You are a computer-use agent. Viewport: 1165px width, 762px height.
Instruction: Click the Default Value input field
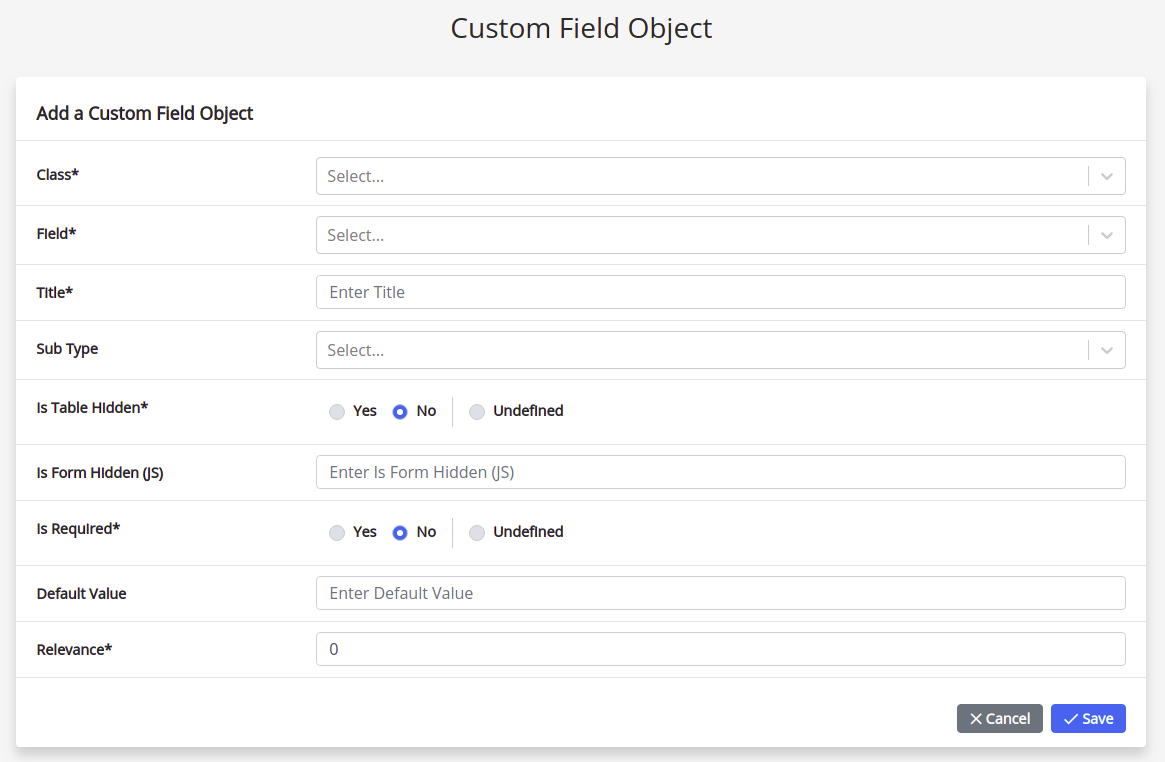pyautogui.click(x=720, y=593)
